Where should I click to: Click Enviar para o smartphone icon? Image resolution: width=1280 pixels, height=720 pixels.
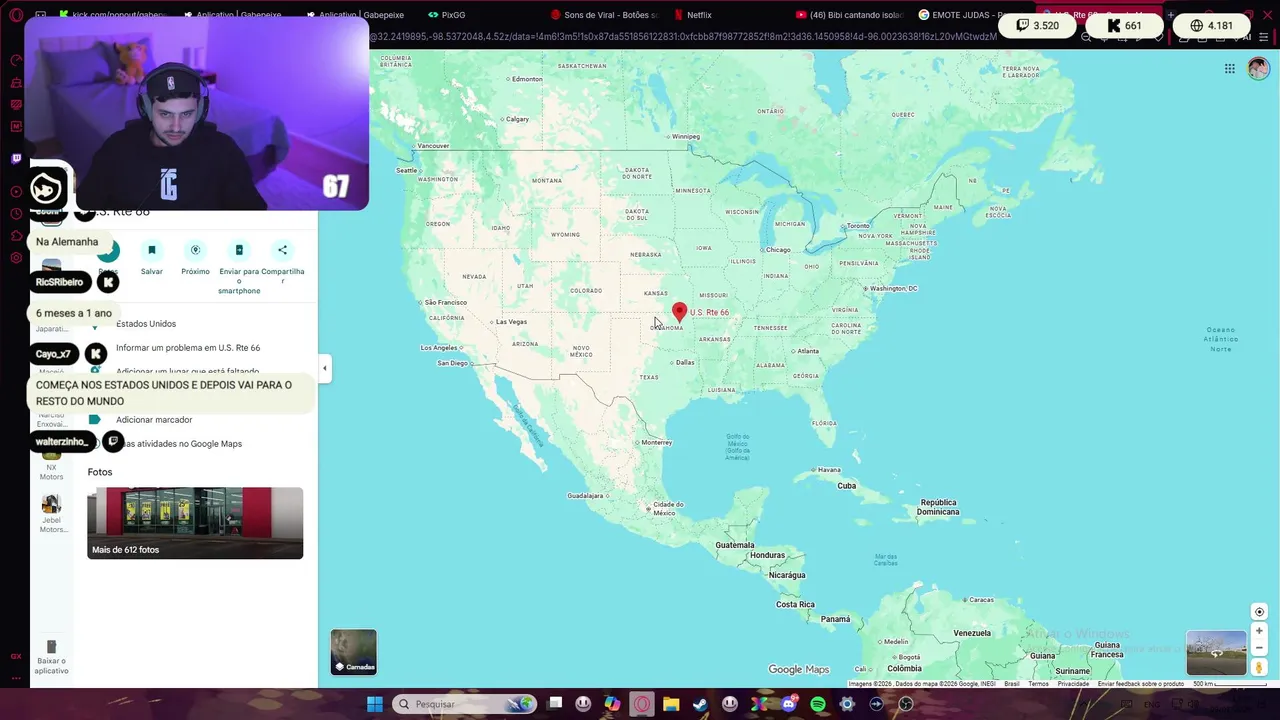point(239,250)
